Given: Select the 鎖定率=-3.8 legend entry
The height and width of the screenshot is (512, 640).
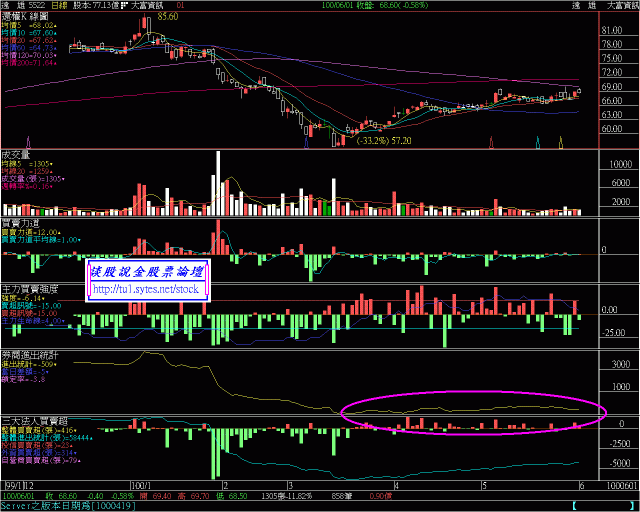Looking at the screenshot, I should pos(24,379).
